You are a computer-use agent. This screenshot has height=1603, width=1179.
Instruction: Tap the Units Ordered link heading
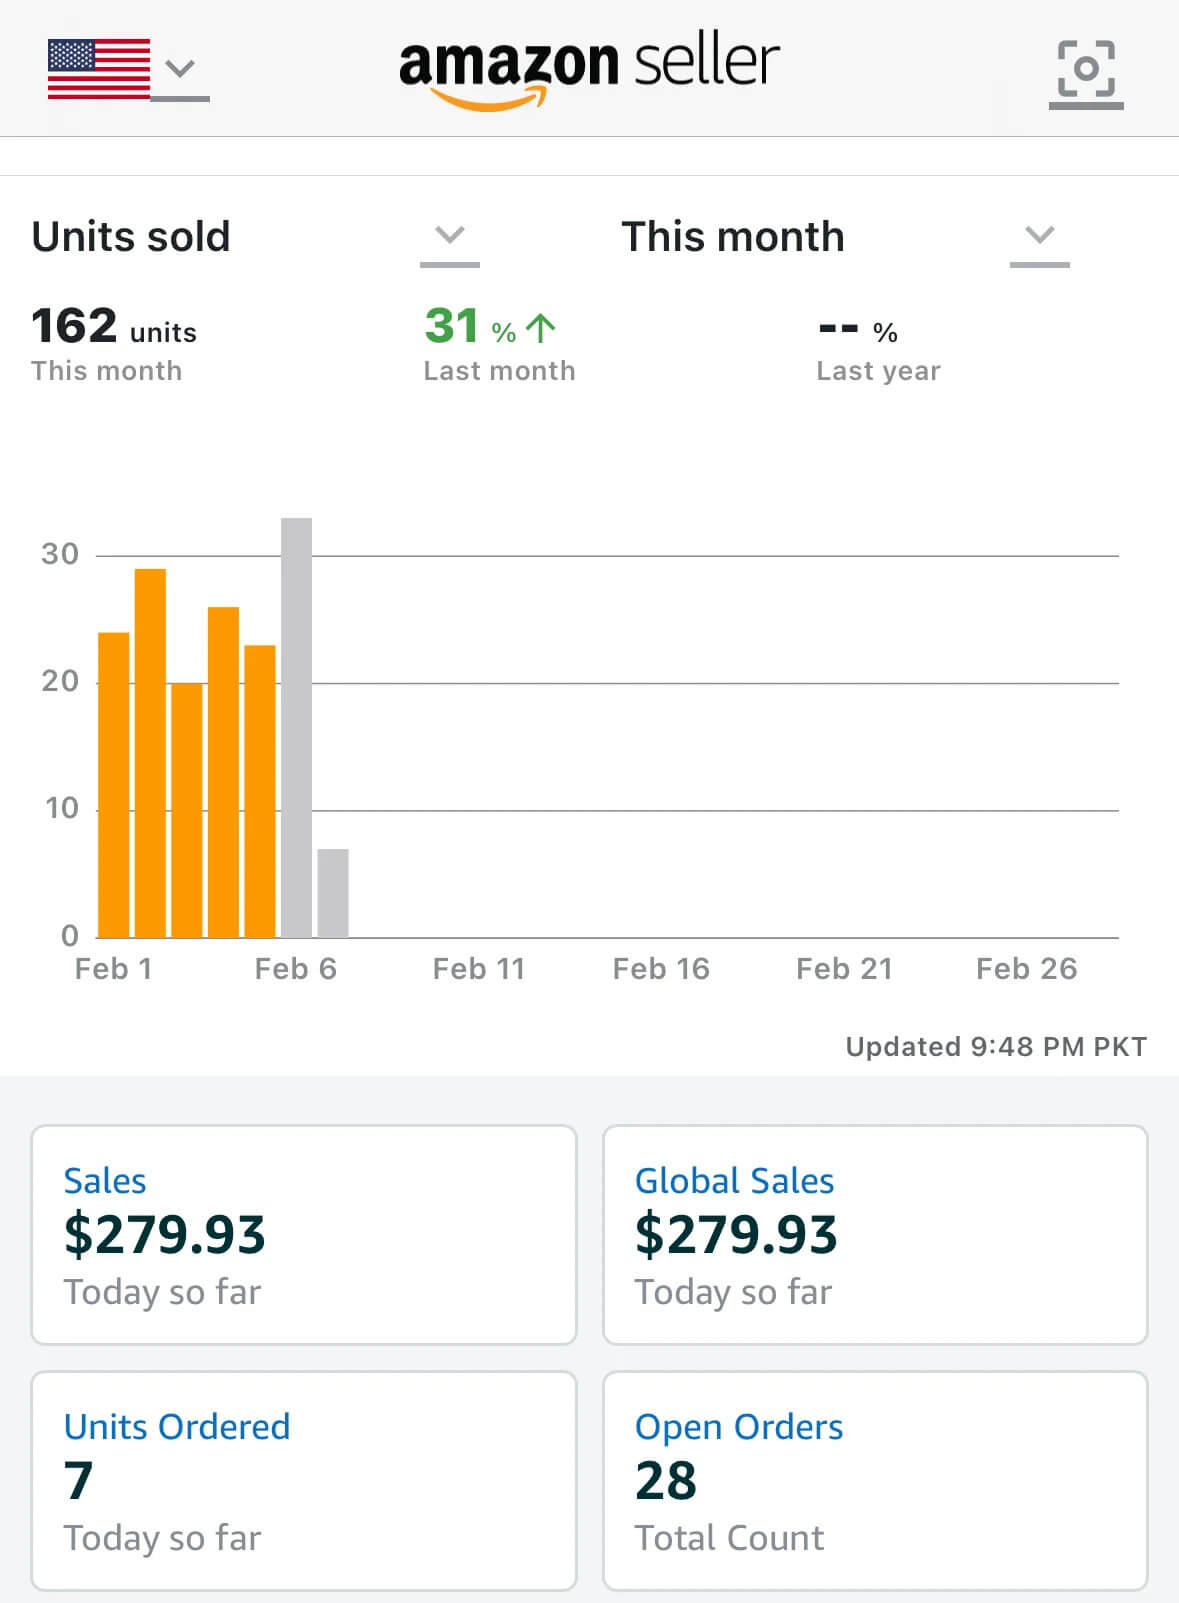177,1427
